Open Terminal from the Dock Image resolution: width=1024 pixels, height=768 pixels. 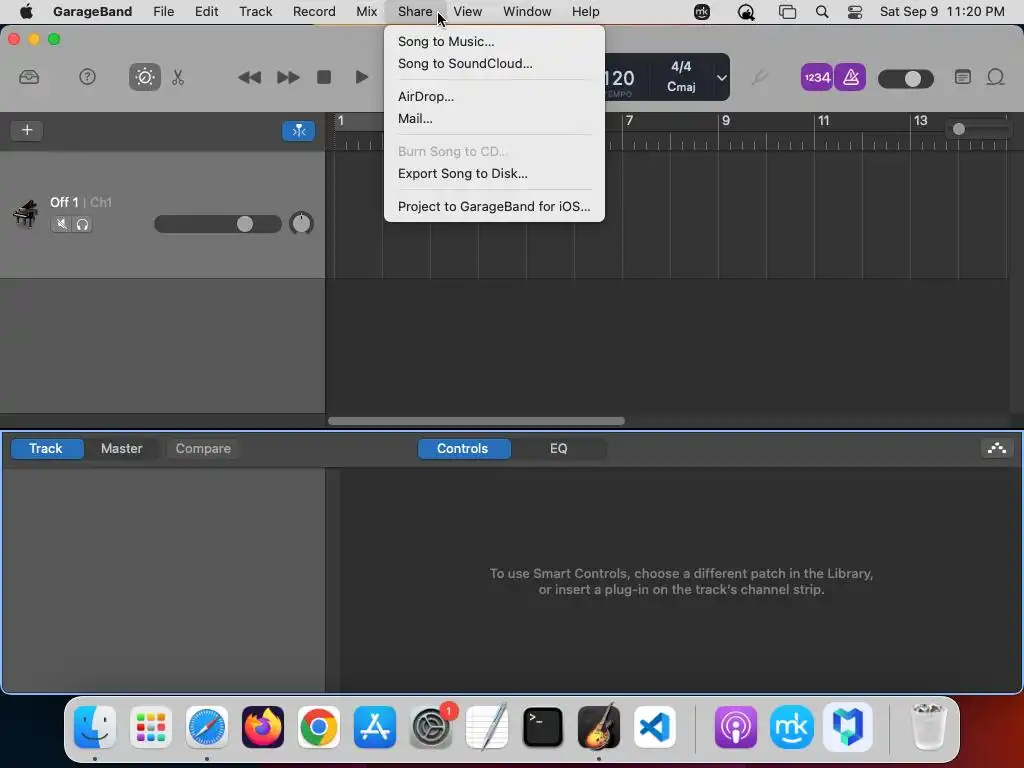(543, 727)
